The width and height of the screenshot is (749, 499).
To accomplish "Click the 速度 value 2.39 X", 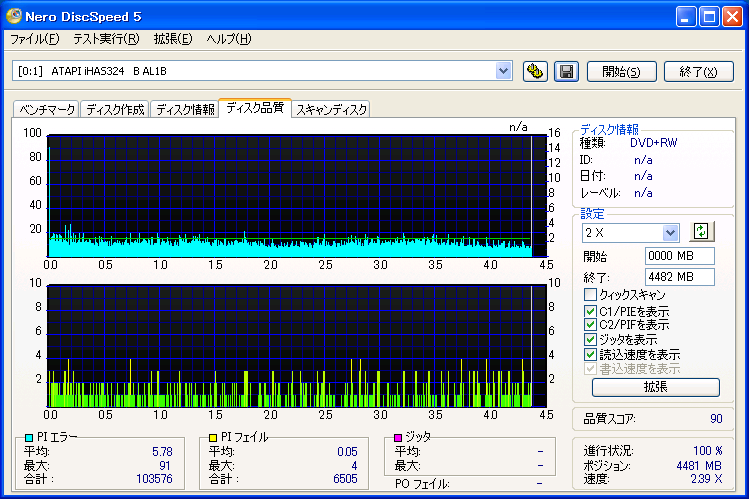I will coord(706,479).
